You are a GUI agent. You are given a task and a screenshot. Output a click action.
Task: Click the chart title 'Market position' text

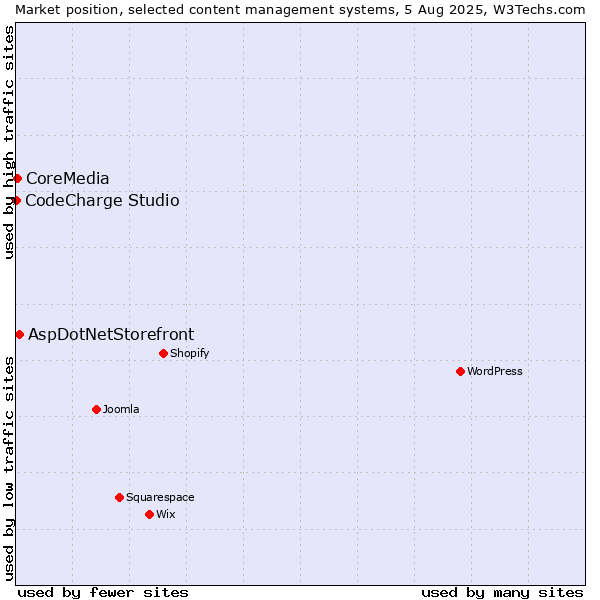coord(67,10)
